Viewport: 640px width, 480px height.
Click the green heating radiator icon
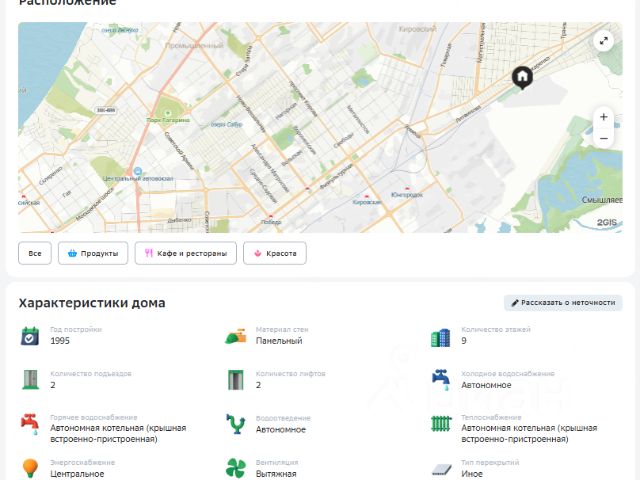click(441, 424)
